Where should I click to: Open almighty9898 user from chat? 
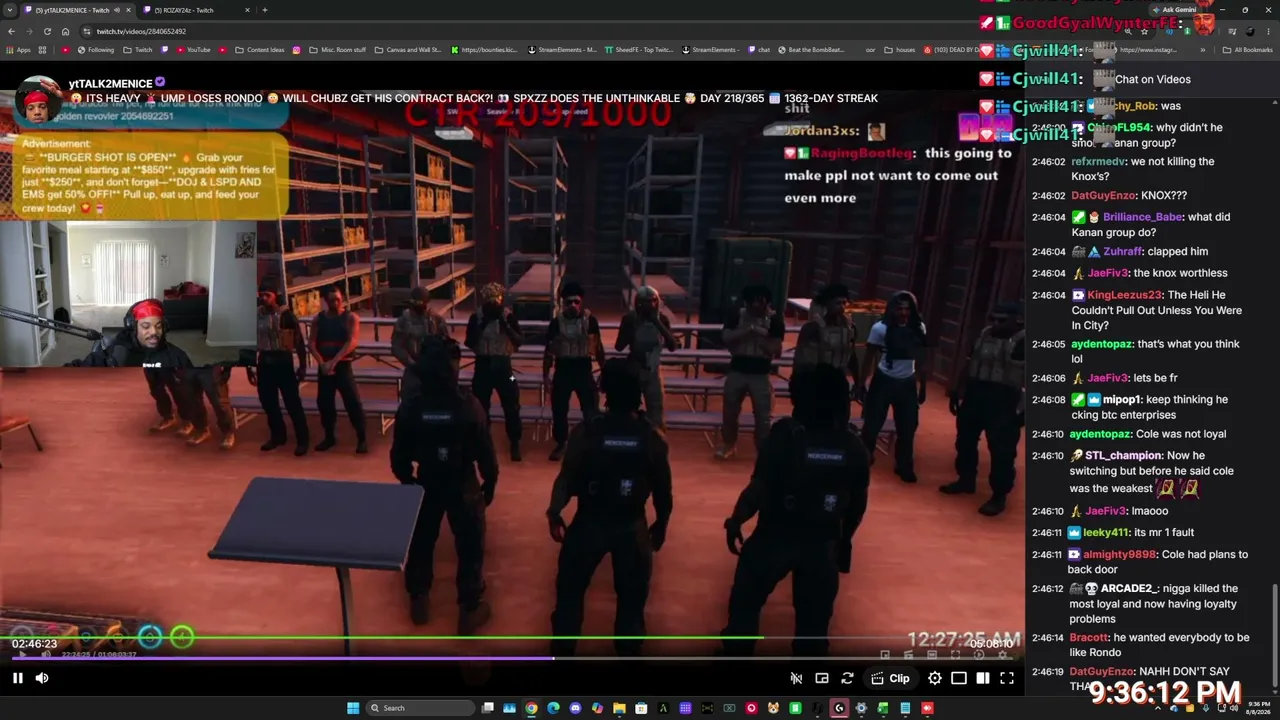1120,555
